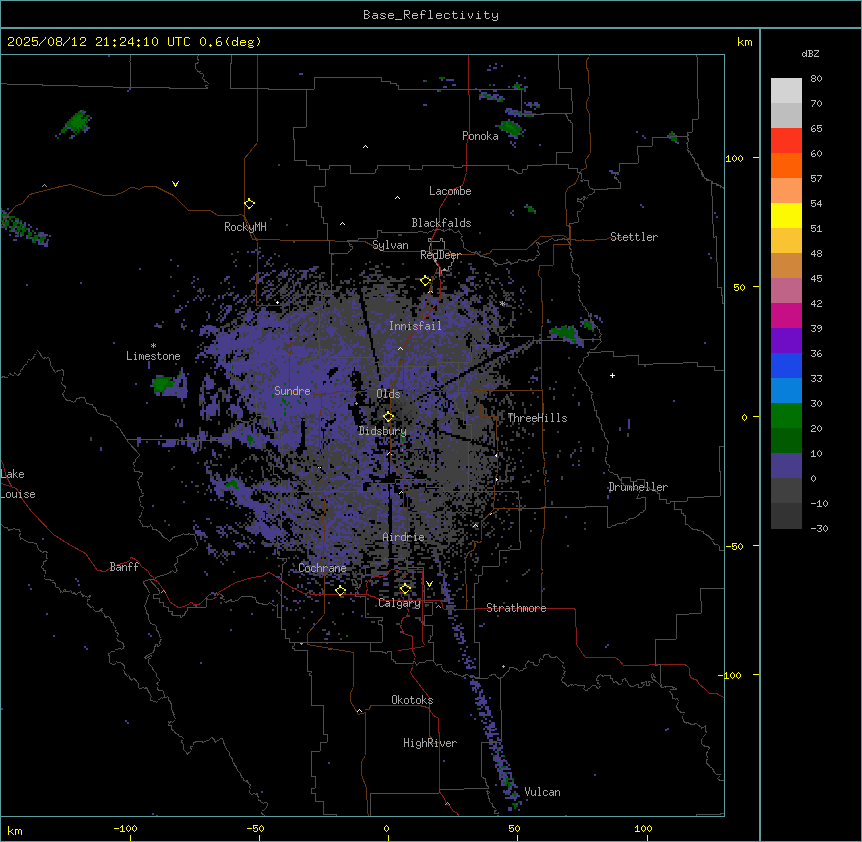Click the magenta 42 dBZ legend swatch
Image resolution: width=862 pixels, height=842 pixels.
point(786,315)
